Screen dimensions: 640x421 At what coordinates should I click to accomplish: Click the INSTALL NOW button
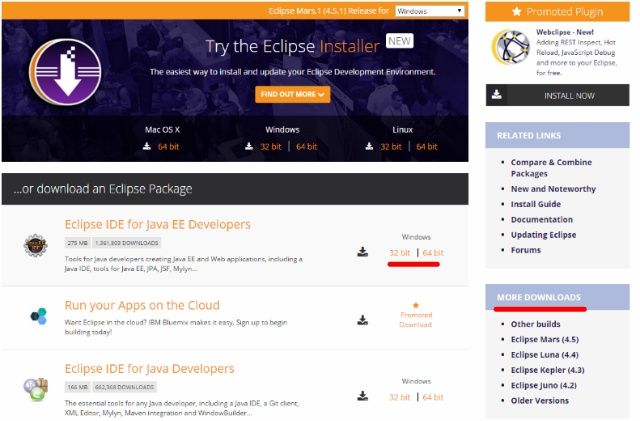[x=558, y=95]
